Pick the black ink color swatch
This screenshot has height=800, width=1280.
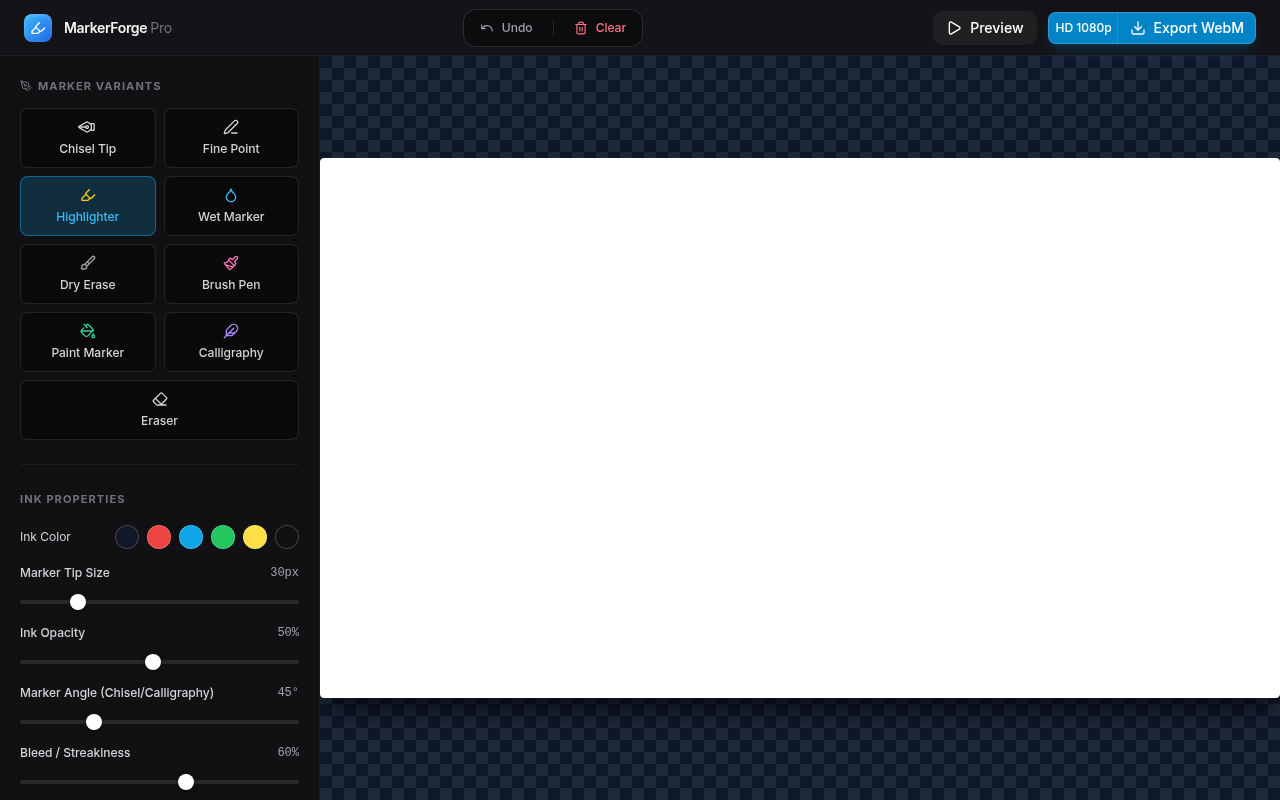tap(287, 537)
